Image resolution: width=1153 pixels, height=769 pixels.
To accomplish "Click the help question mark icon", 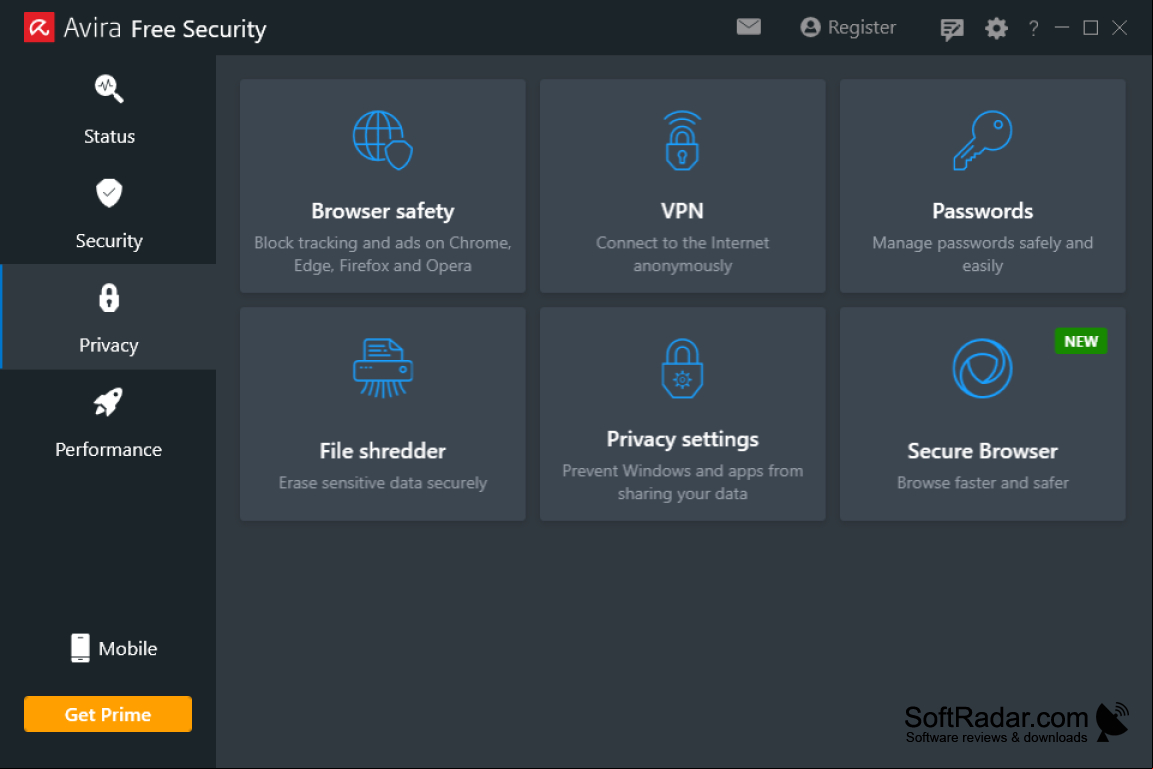I will (1033, 28).
